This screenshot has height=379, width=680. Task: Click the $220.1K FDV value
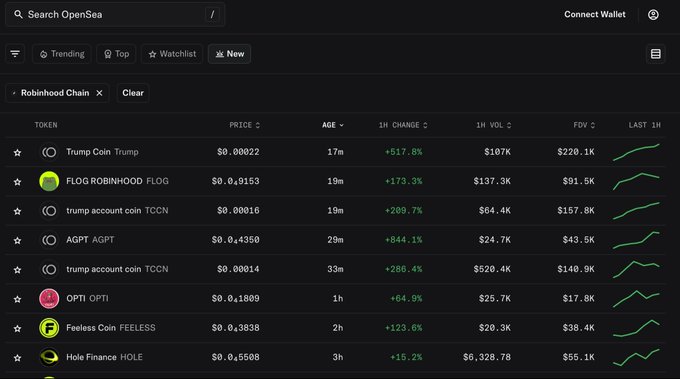576,152
